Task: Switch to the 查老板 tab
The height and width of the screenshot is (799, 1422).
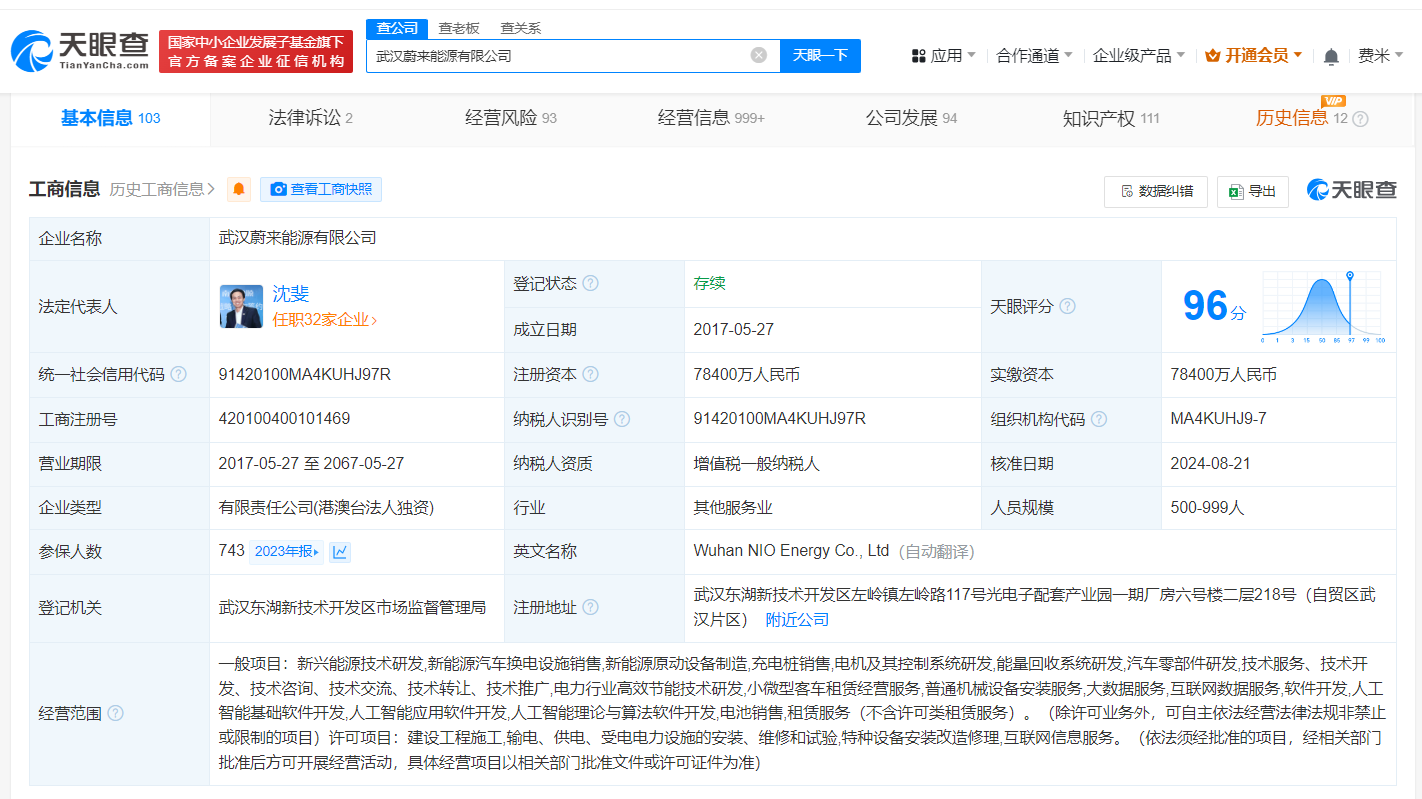Action: [460, 28]
